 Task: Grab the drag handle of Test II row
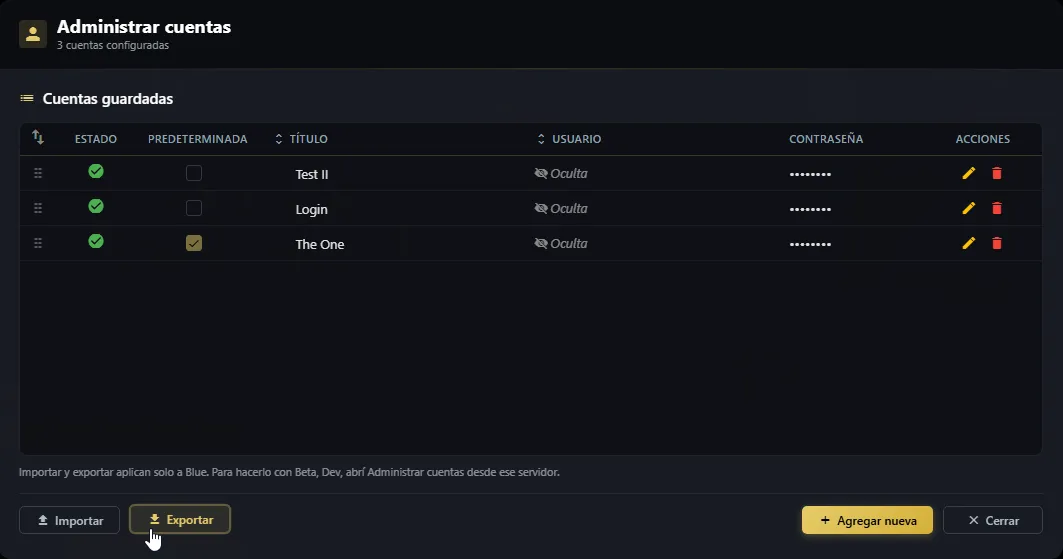tap(38, 173)
